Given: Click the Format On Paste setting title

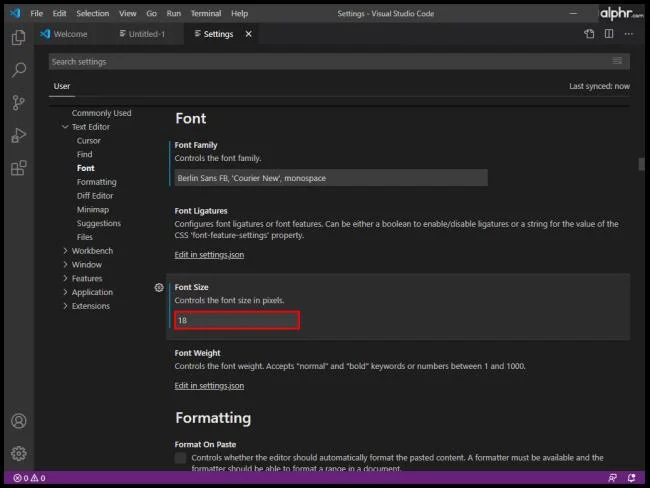Looking at the screenshot, I should tap(205, 444).
